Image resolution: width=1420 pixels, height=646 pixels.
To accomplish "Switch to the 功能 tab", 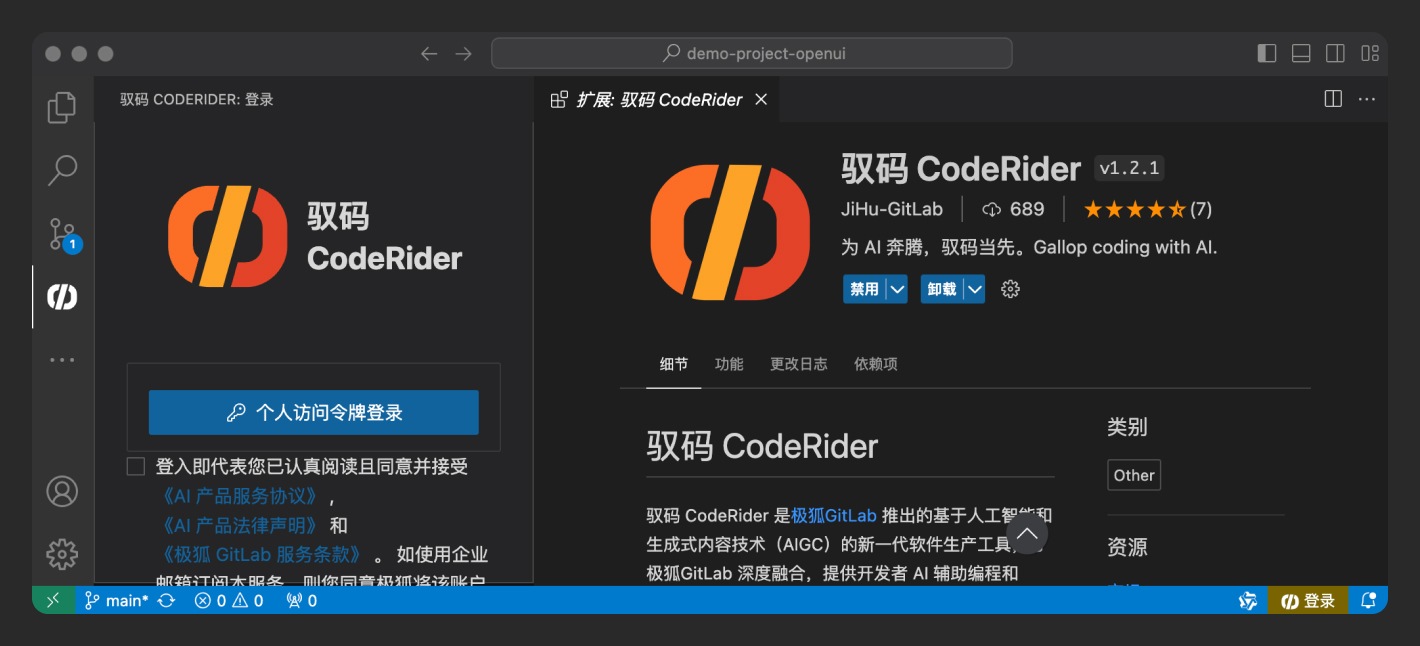I will tap(729, 364).
